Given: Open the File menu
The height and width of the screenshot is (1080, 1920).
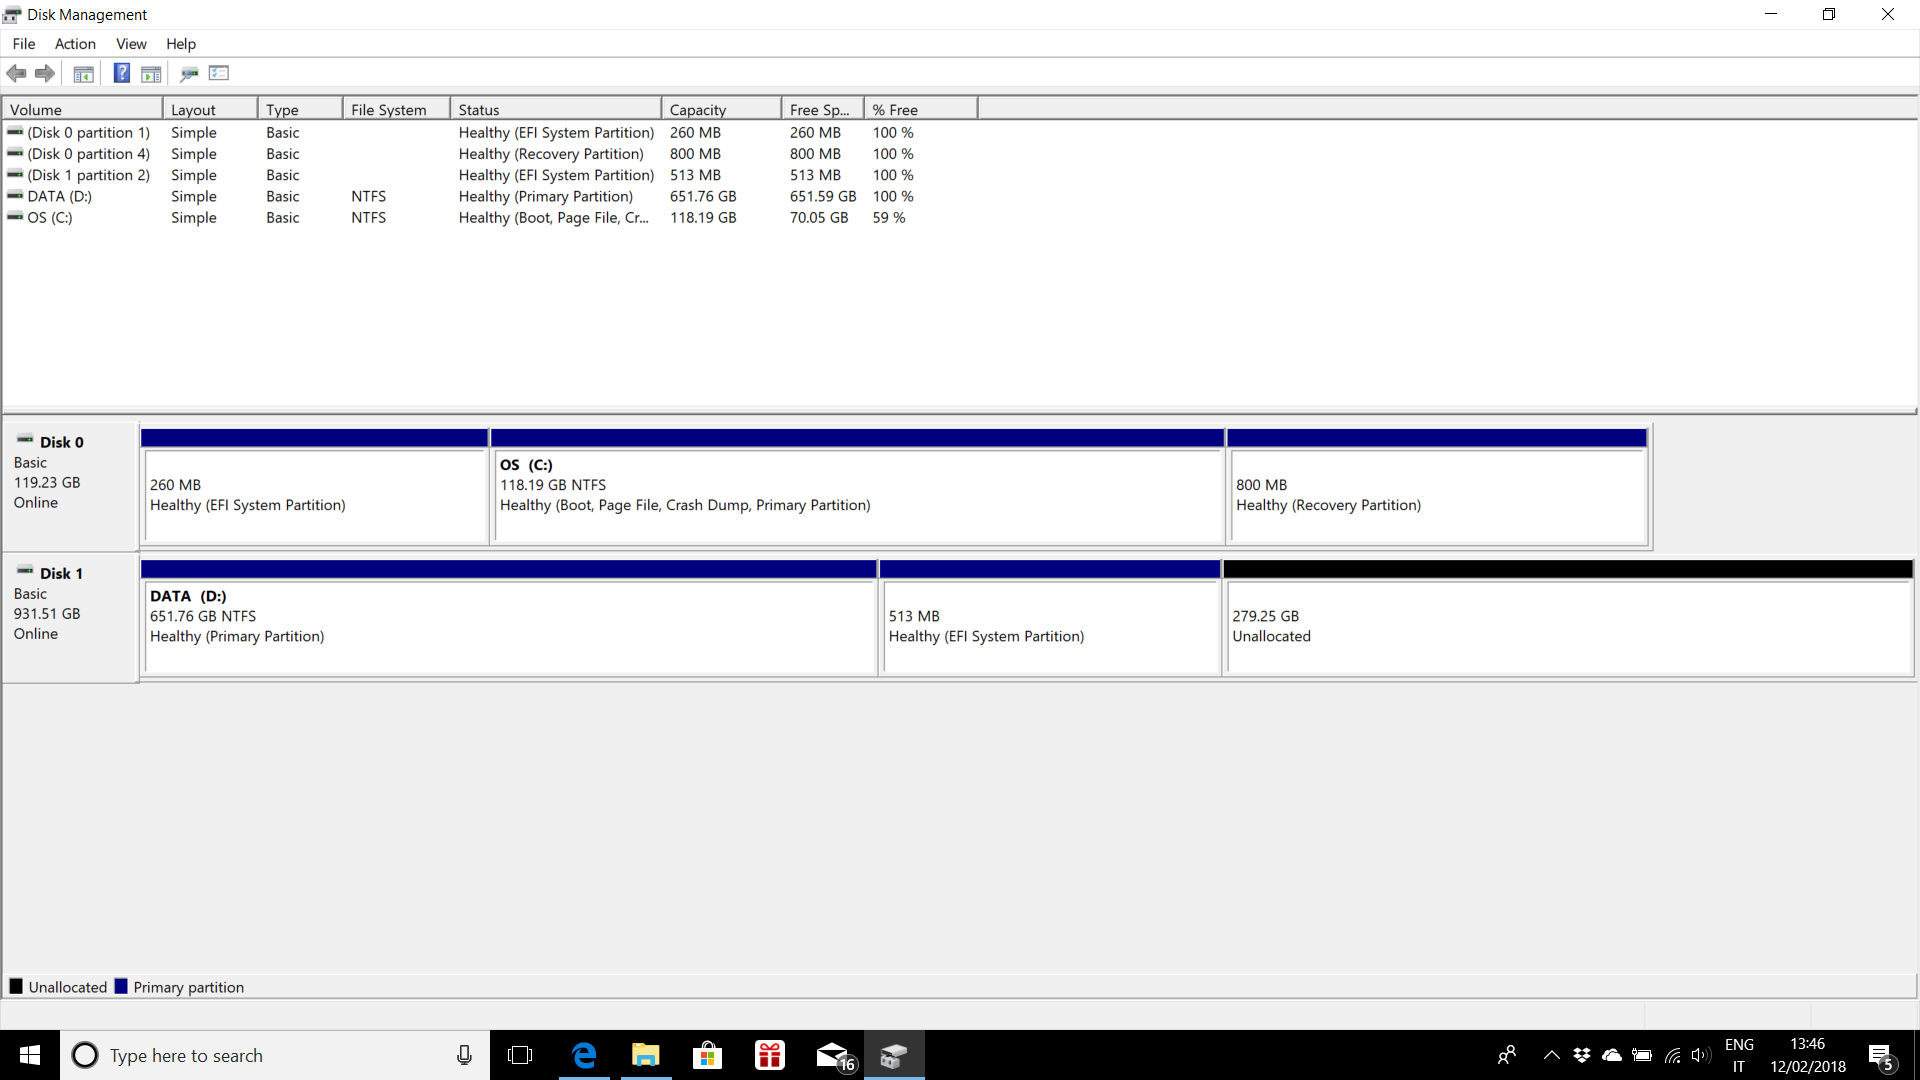Looking at the screenshot, I should pyautogui.click(x=23, y=44).
